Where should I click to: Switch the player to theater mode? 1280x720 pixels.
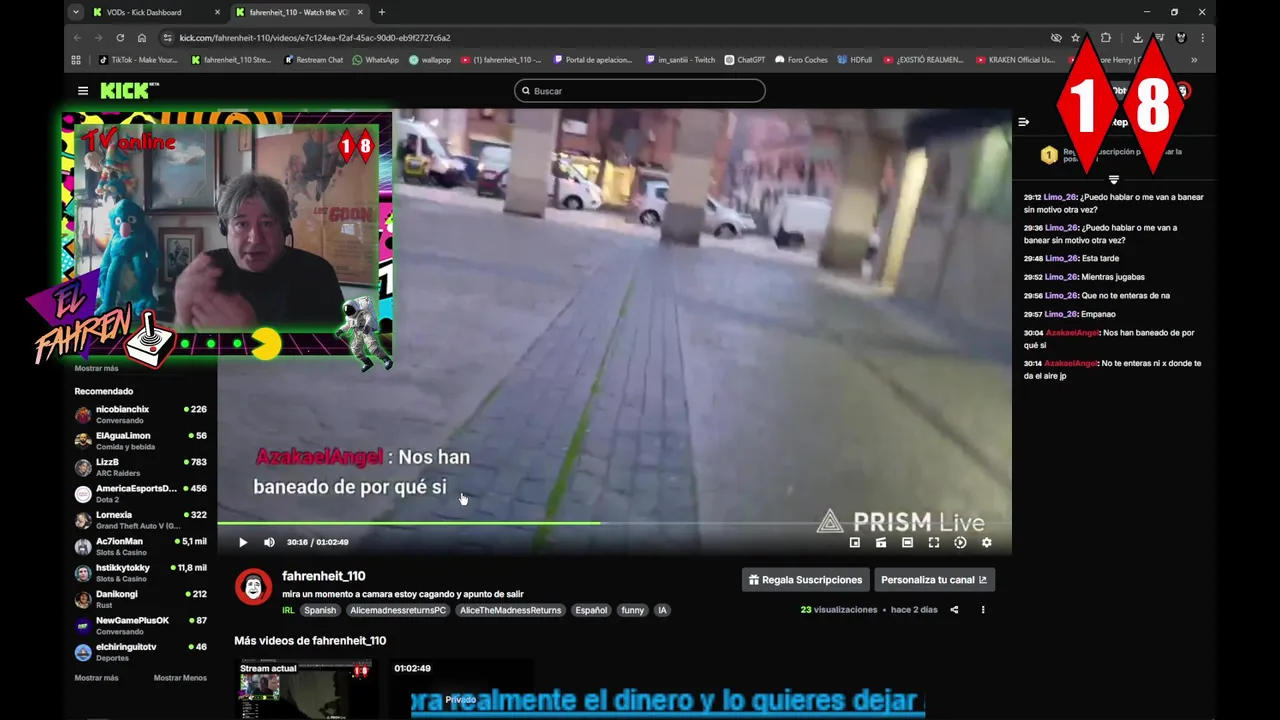pyautogui.click(x=907, y=542)
